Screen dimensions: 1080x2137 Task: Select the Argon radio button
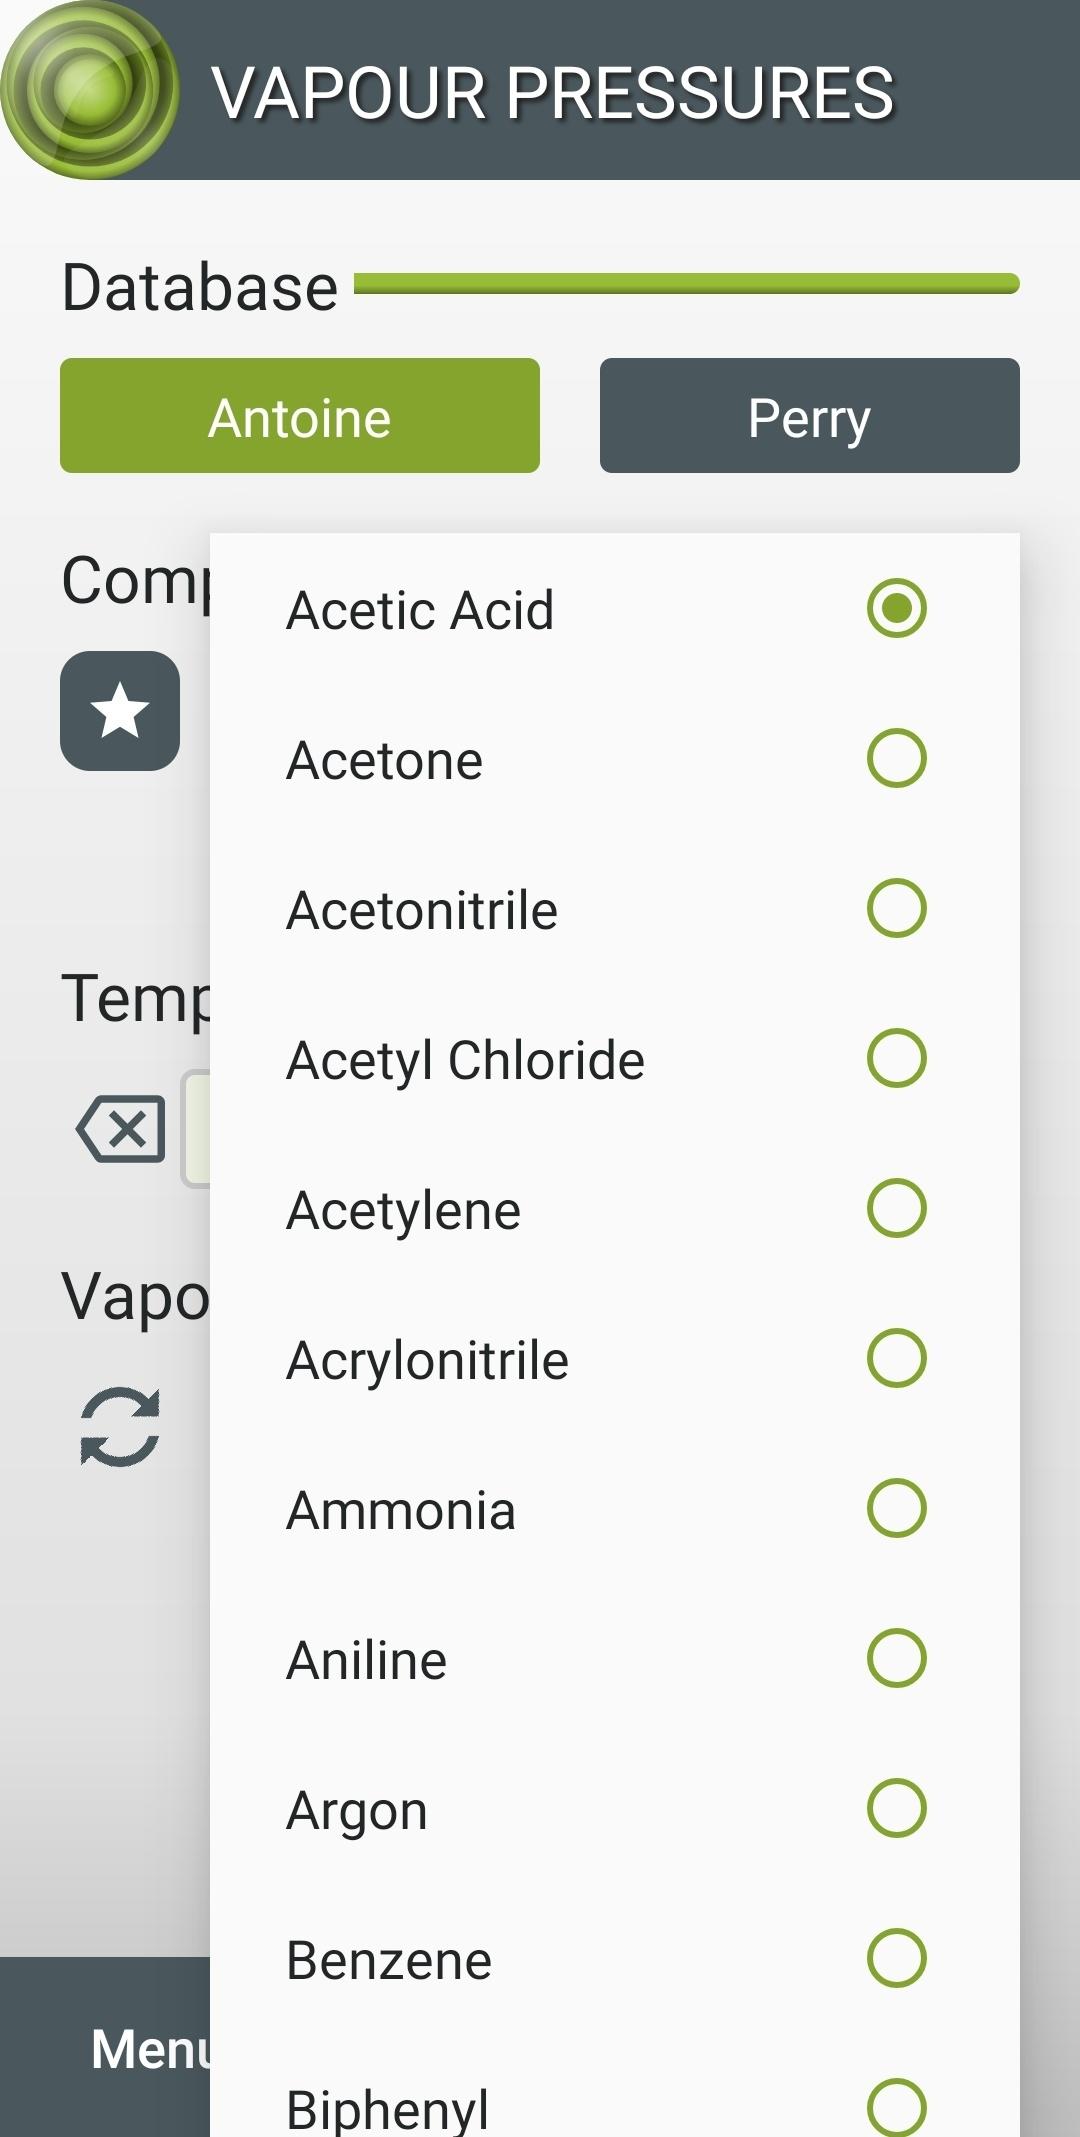tap(897, 1808)
